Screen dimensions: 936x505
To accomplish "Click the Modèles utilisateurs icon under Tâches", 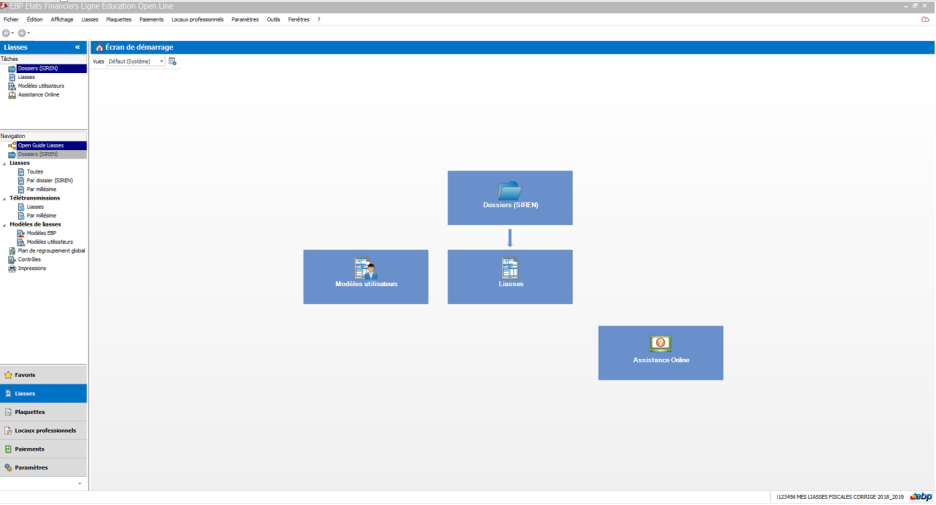I will (x=12, y=86).
